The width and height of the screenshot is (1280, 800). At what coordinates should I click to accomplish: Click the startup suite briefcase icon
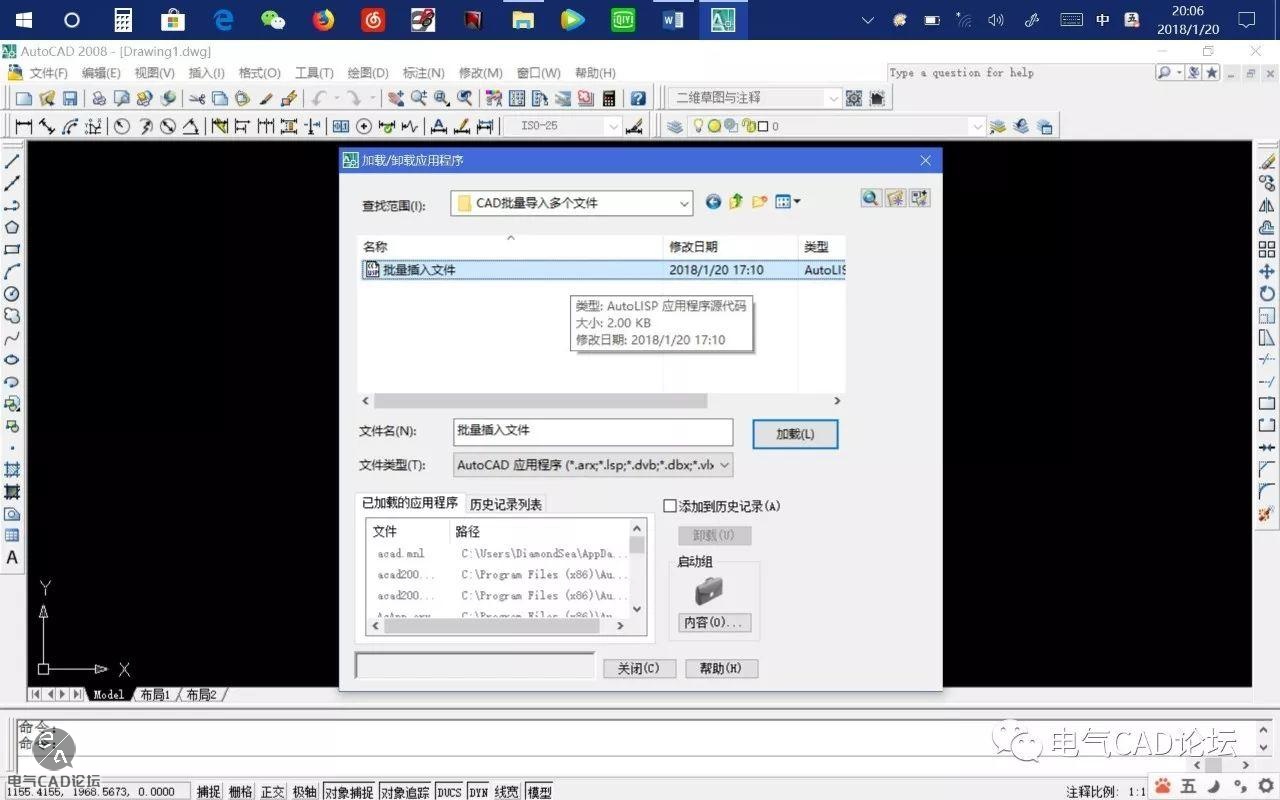[709, 591]
